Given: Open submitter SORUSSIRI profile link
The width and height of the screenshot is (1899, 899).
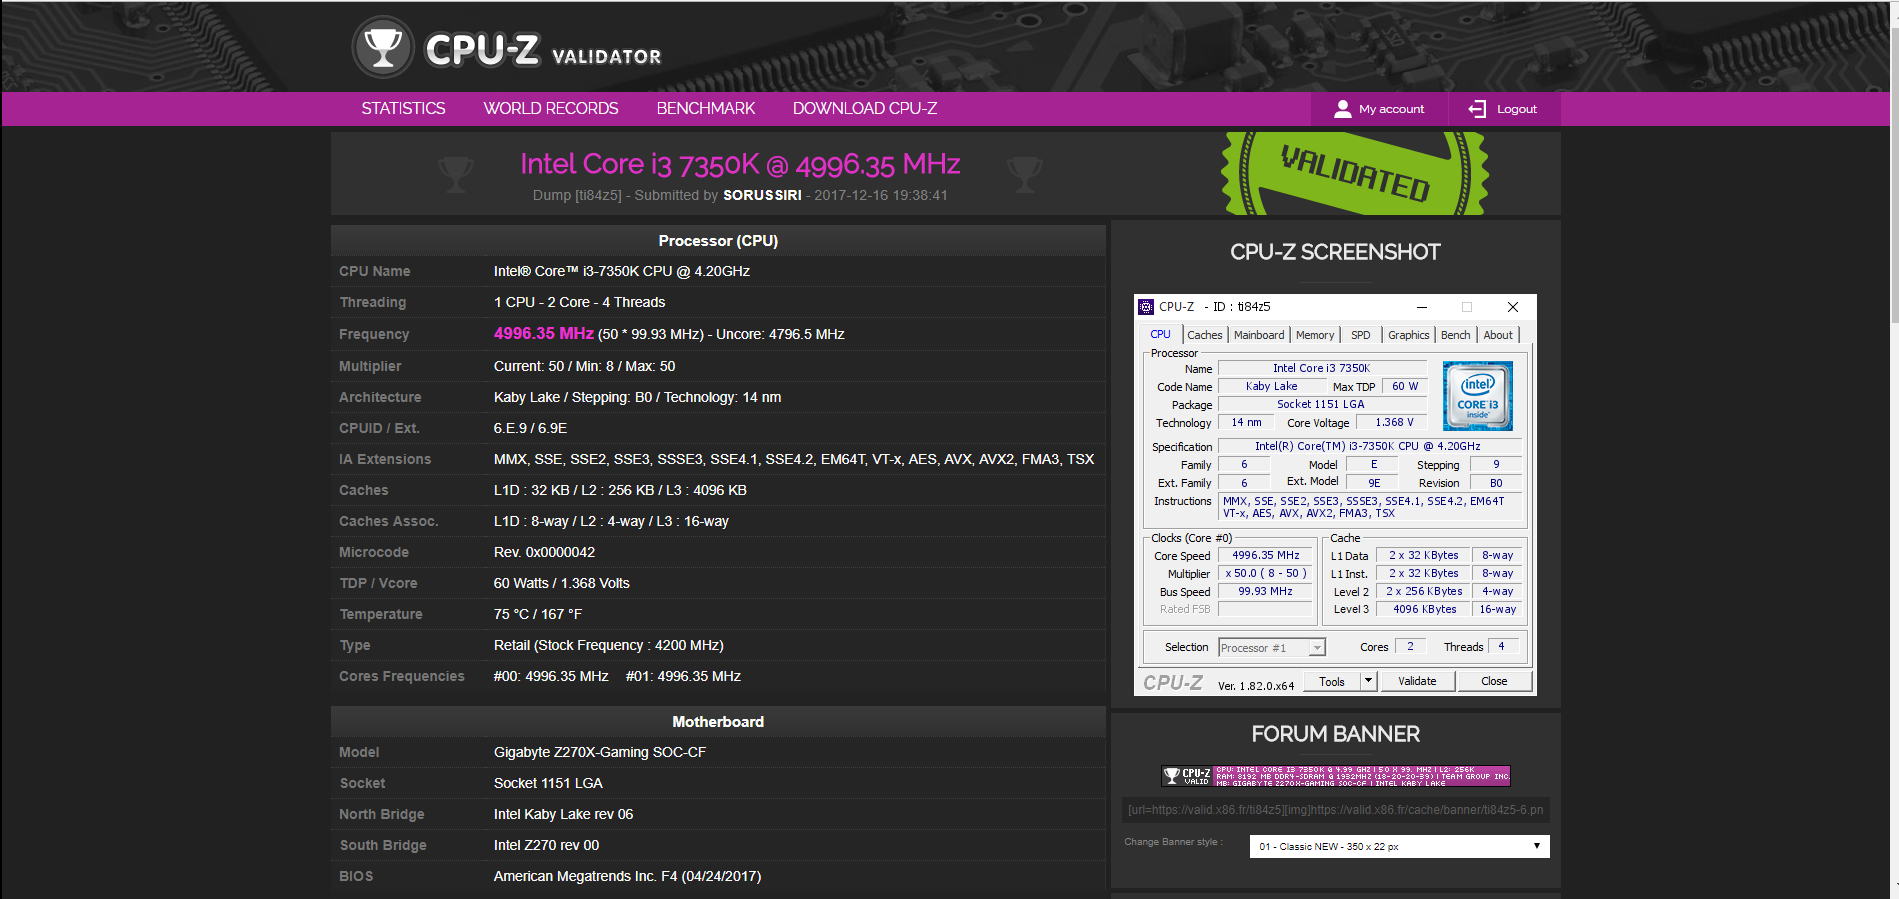Looking at the screenshot, I should point(762,195).
